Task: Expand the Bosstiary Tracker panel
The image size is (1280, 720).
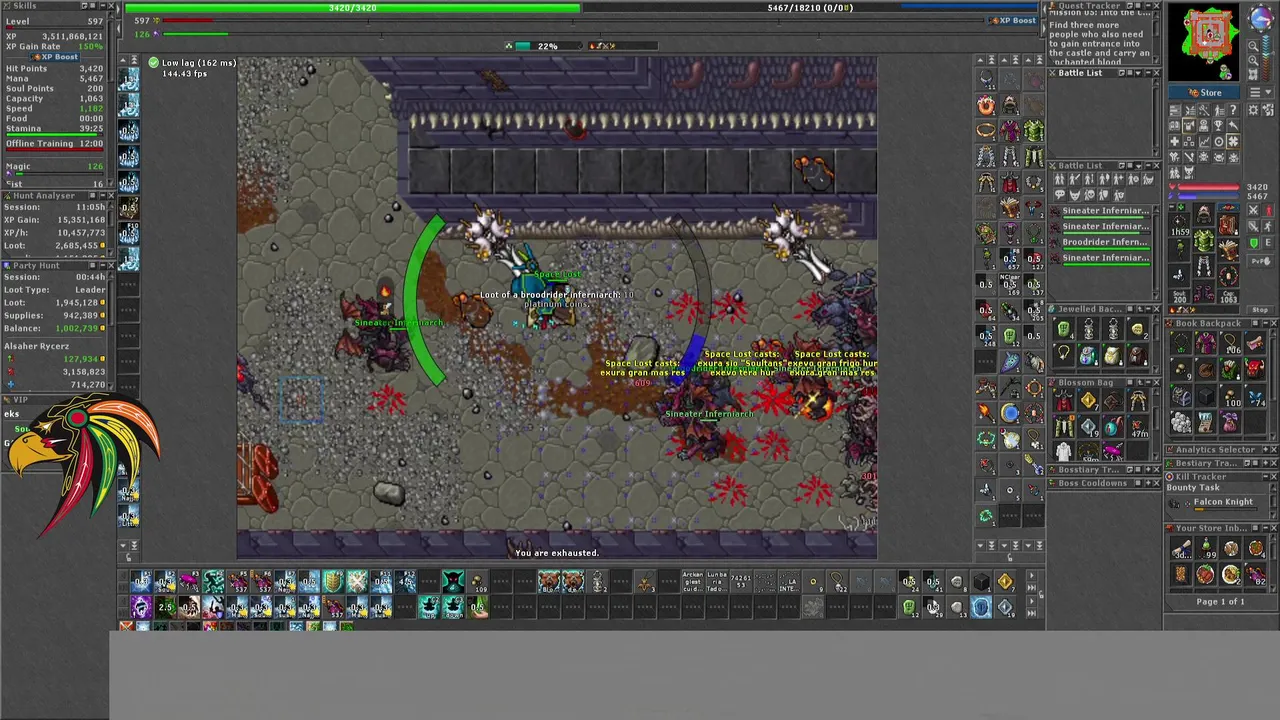Action: [x=1148, y=469]
